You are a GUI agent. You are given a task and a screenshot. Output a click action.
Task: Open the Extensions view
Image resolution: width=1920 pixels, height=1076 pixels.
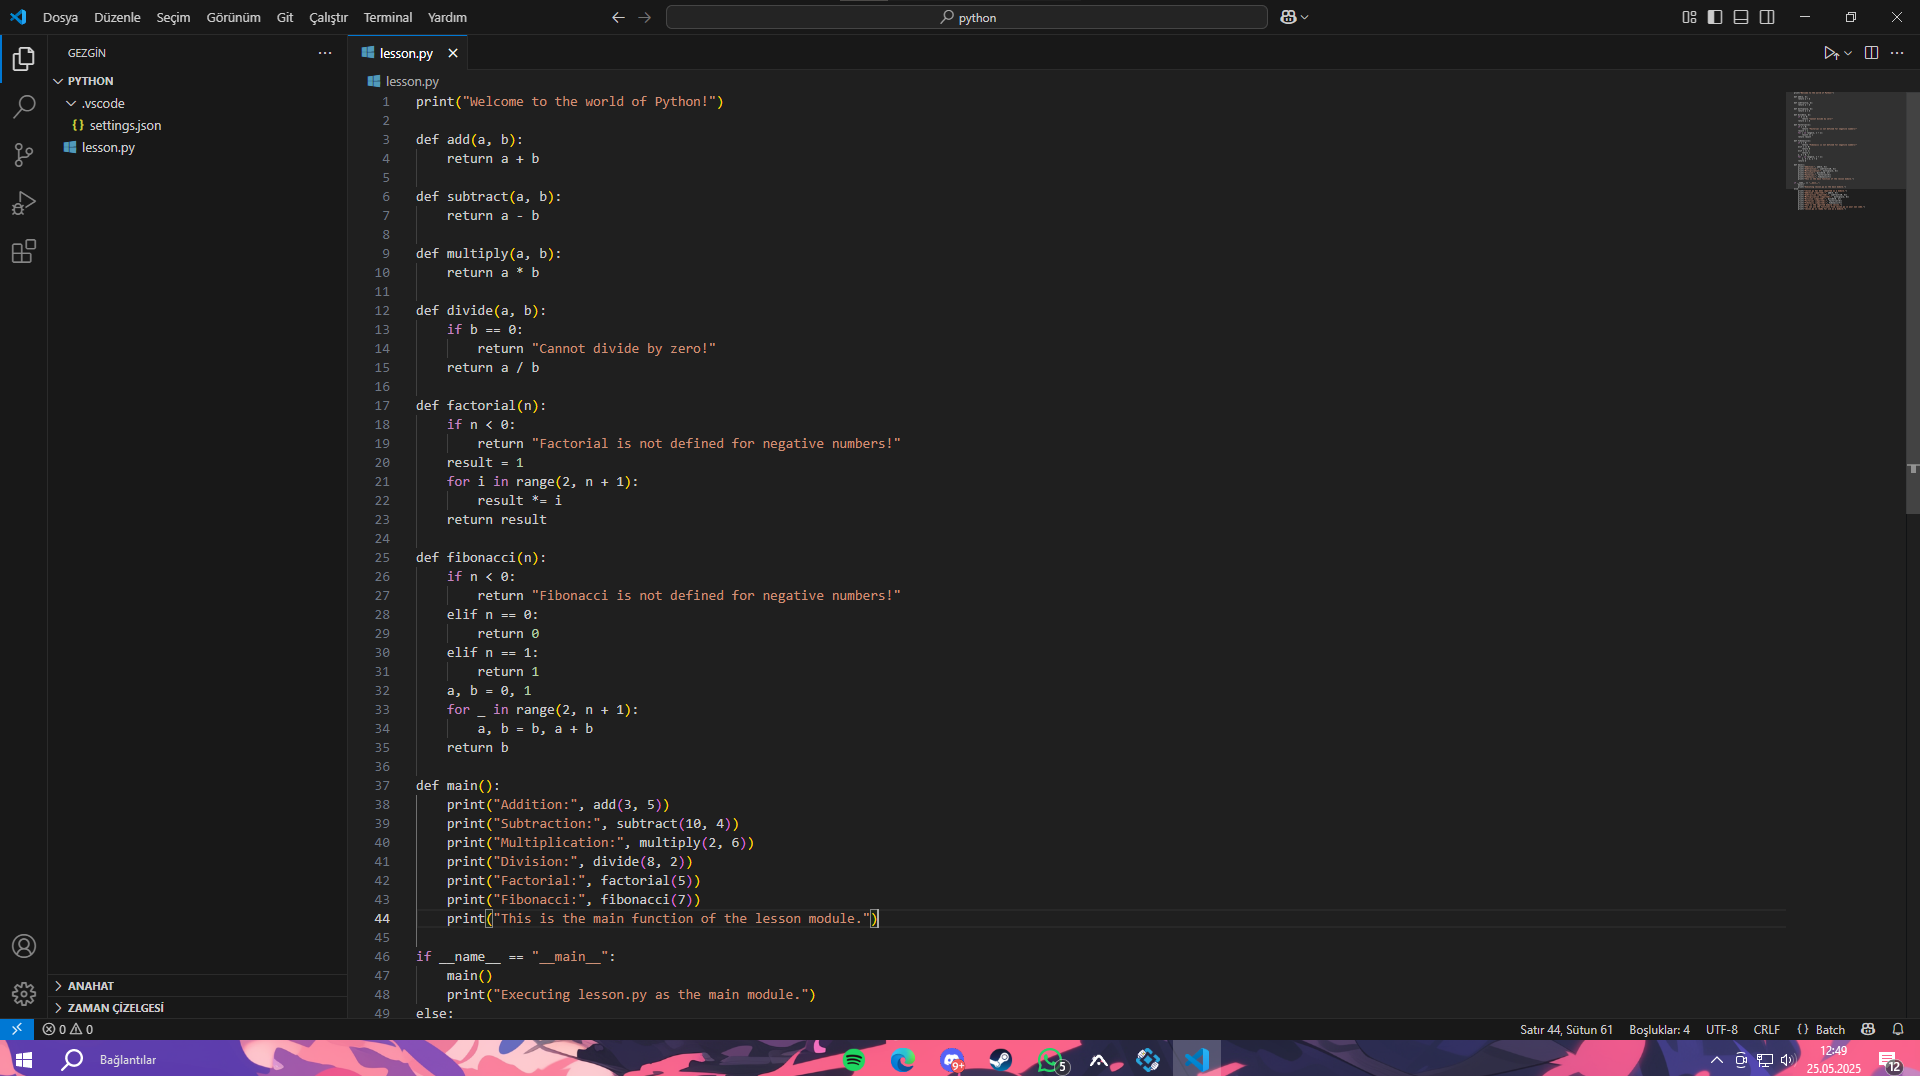point(24,251)
